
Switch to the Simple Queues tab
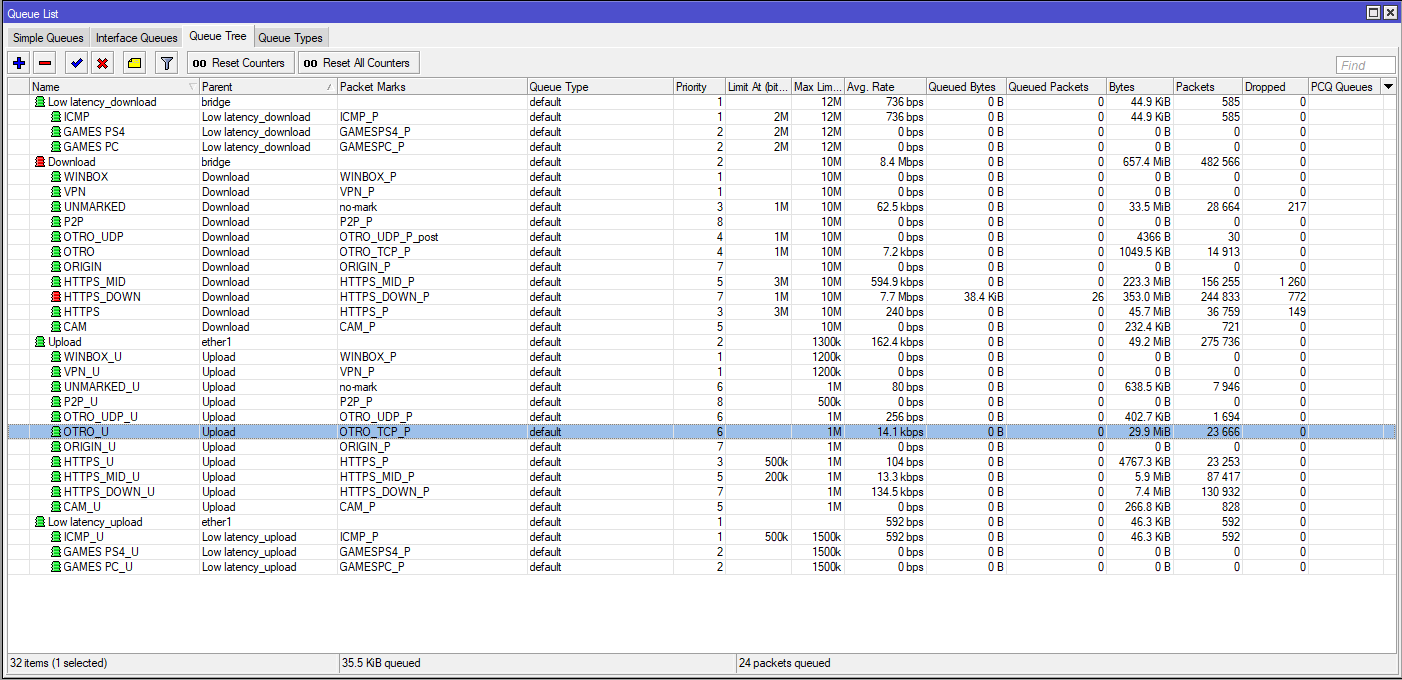pos(48,38)
